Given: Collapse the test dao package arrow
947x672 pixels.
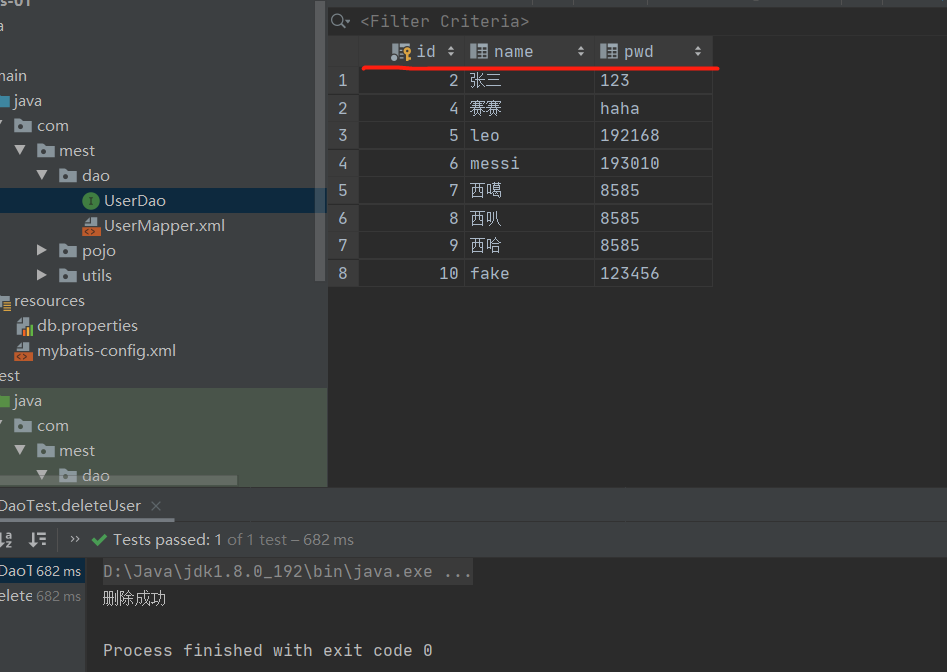Looking at the screenshot, I should 42,475.
